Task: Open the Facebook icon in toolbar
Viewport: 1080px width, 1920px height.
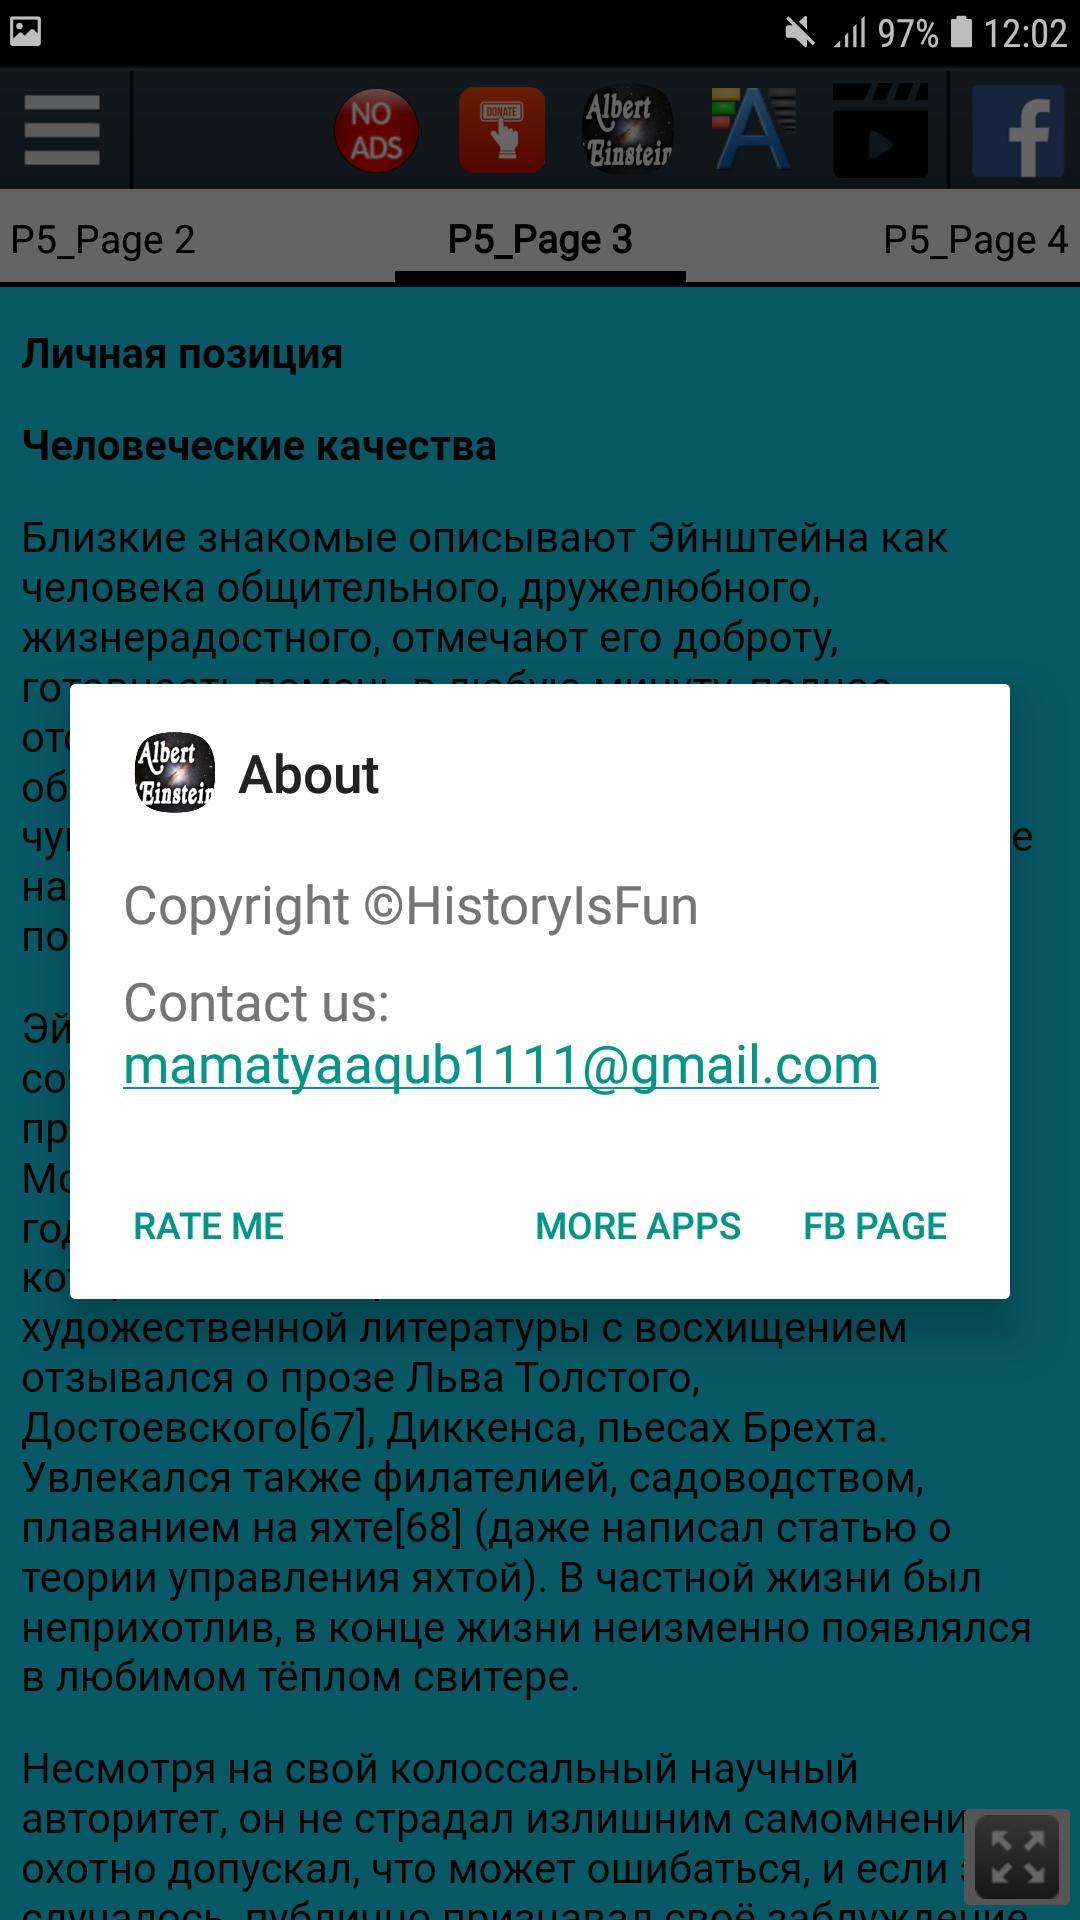Action: 1018,130
